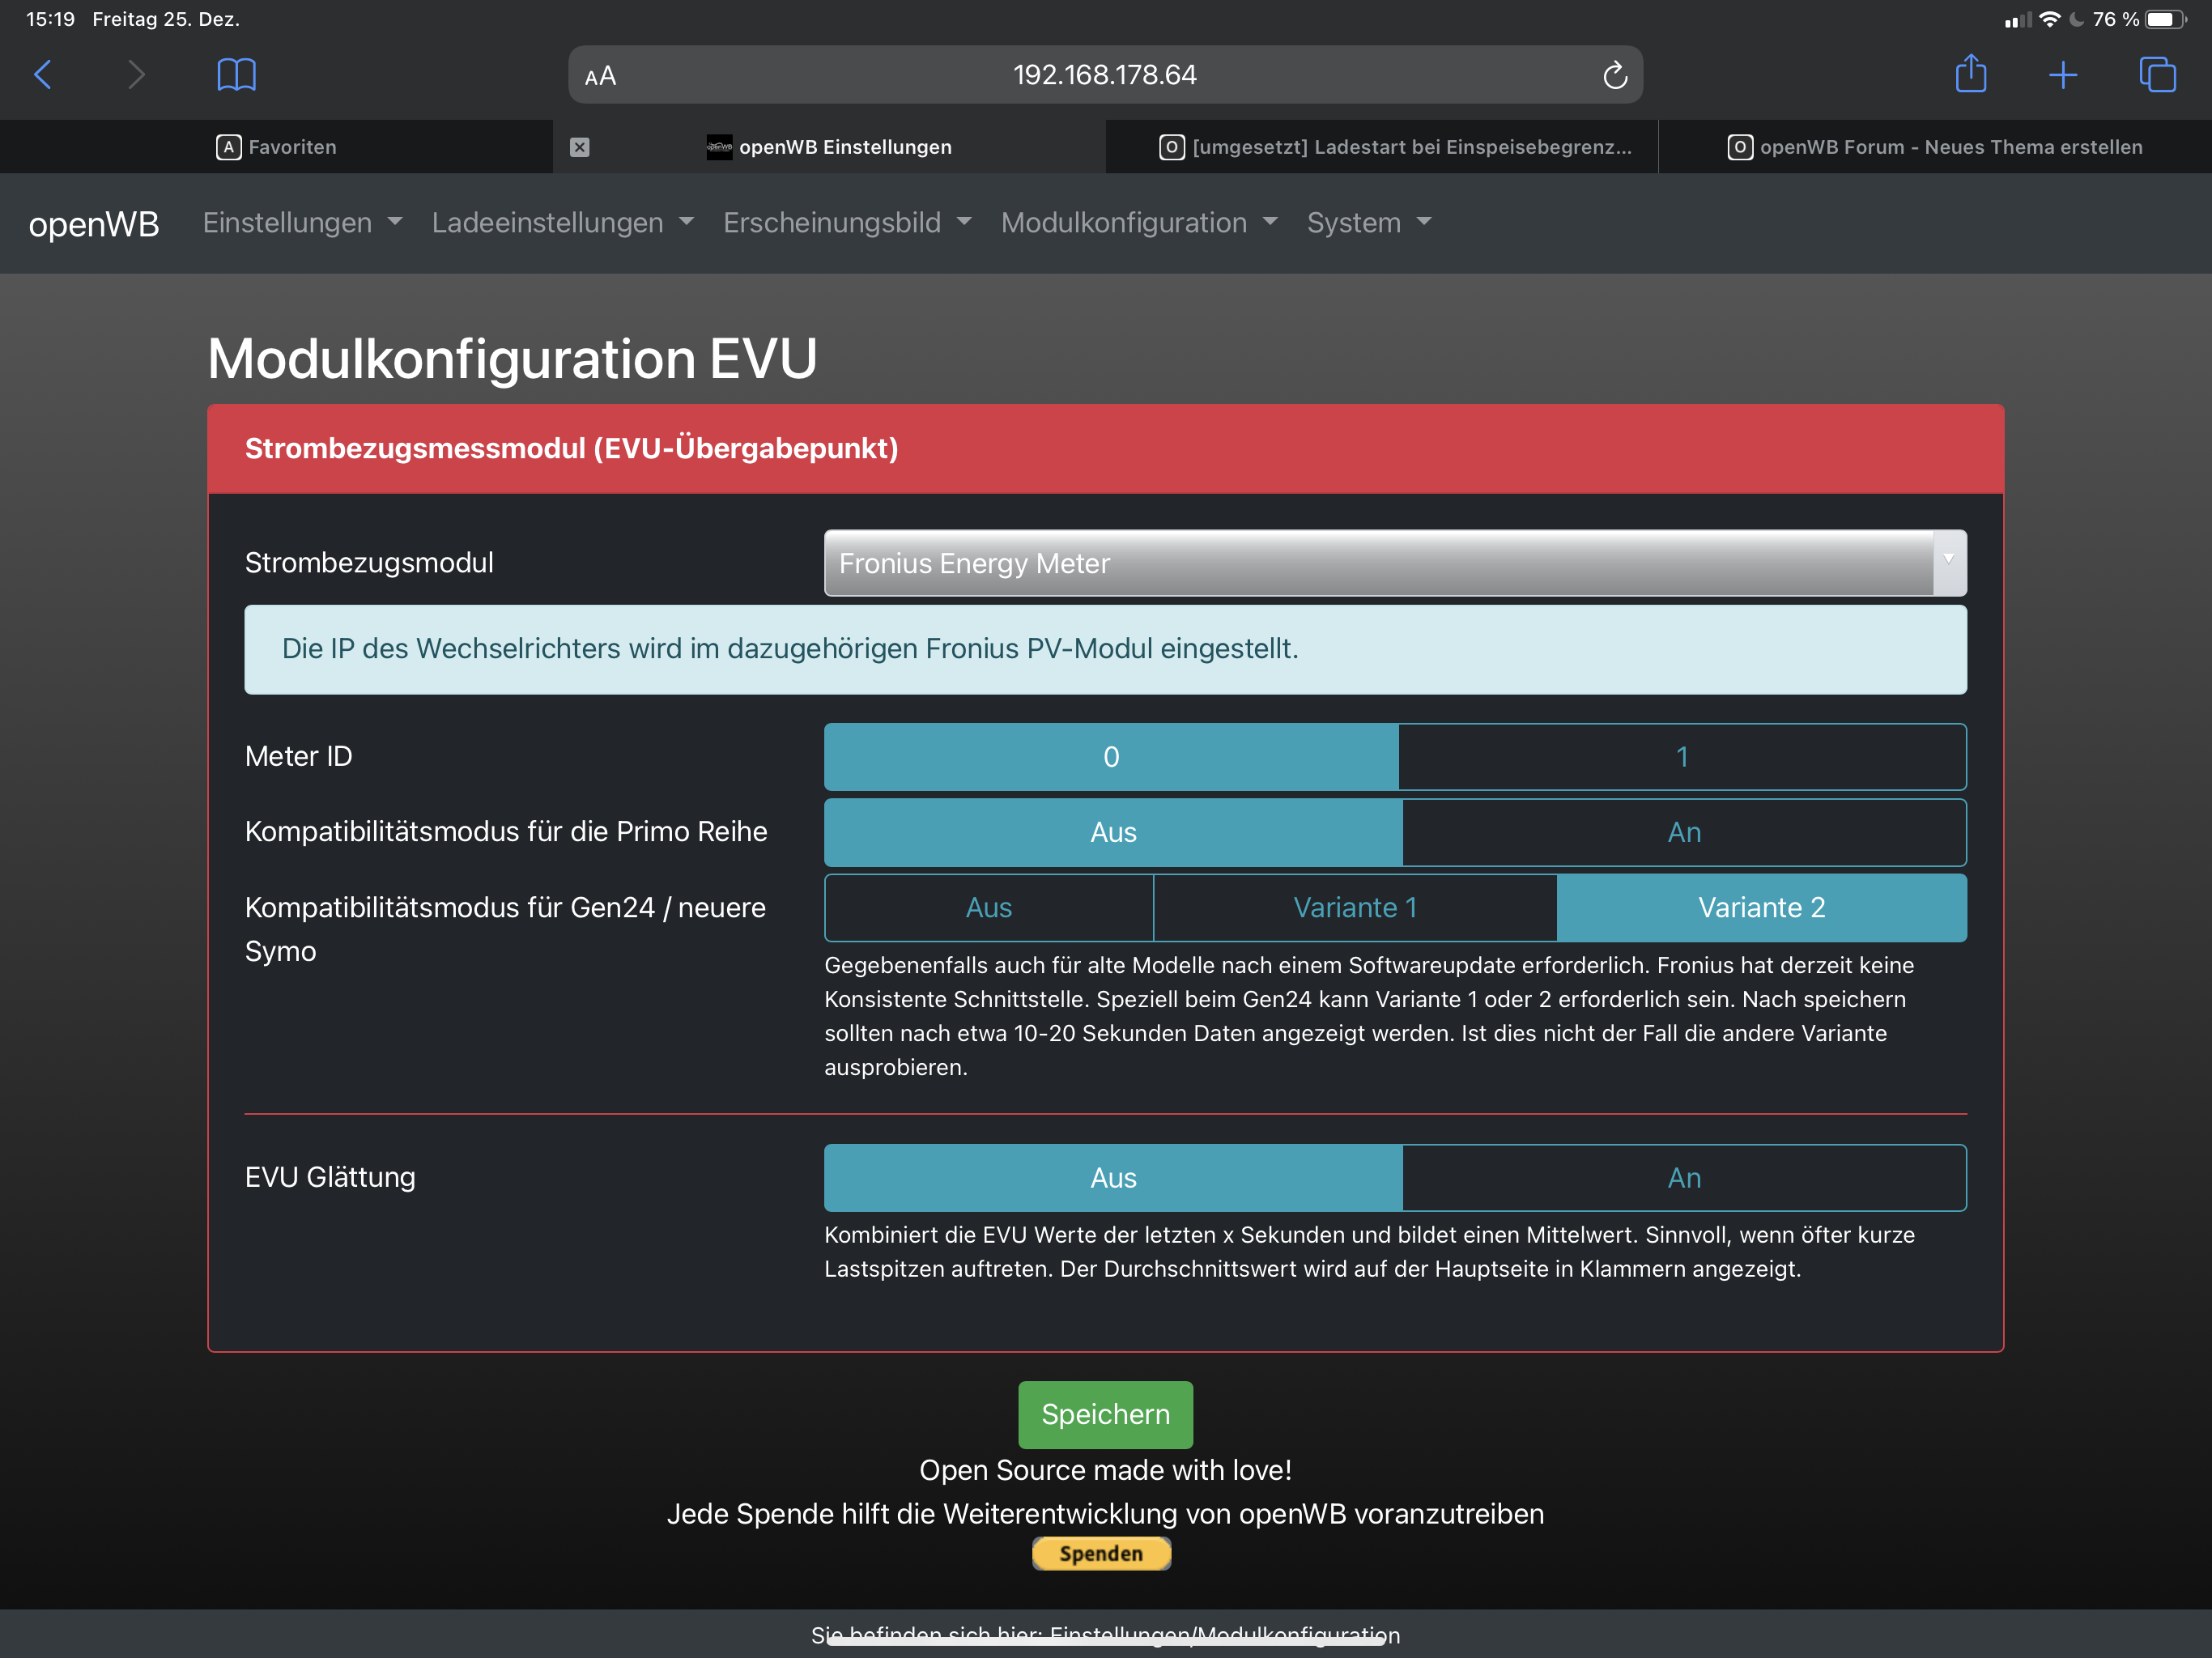Tap the Safari back arrow

tap(43, 75)
